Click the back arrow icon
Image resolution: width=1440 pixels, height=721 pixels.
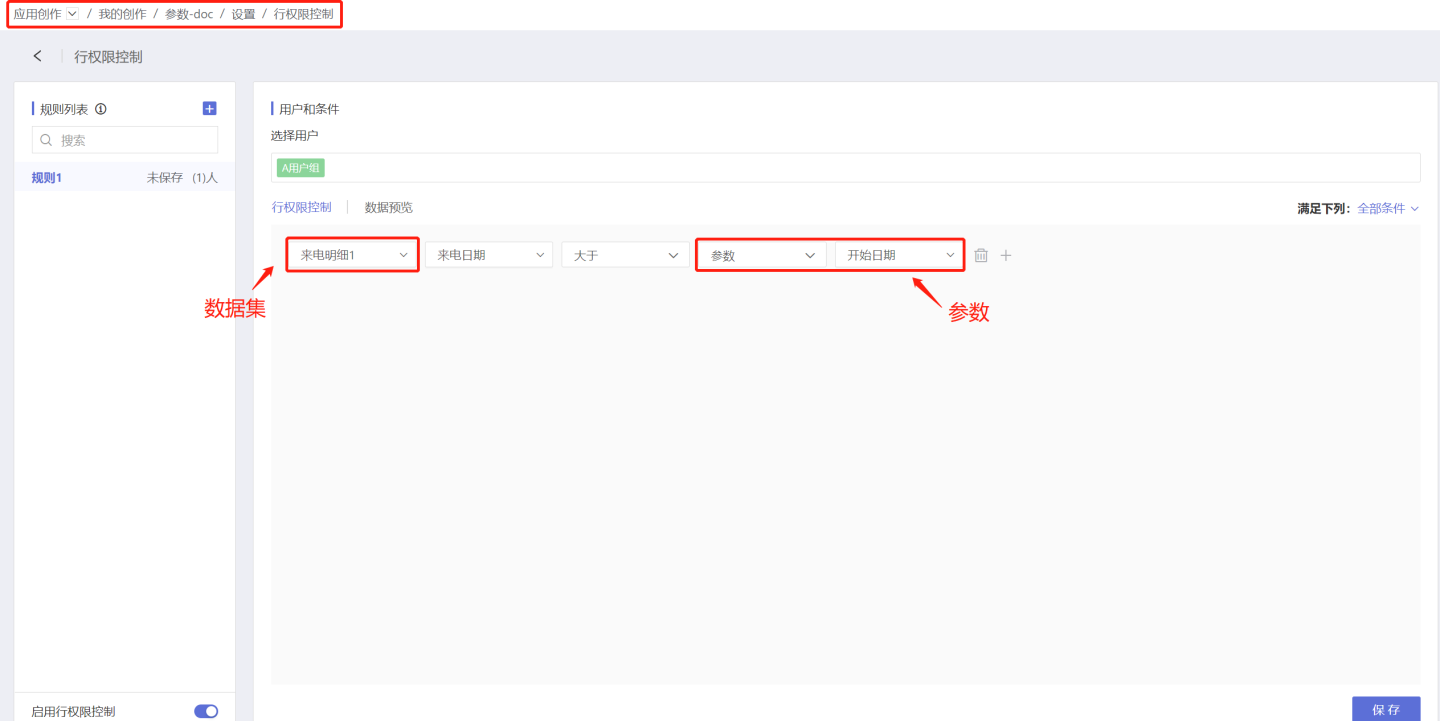[38, 57]
